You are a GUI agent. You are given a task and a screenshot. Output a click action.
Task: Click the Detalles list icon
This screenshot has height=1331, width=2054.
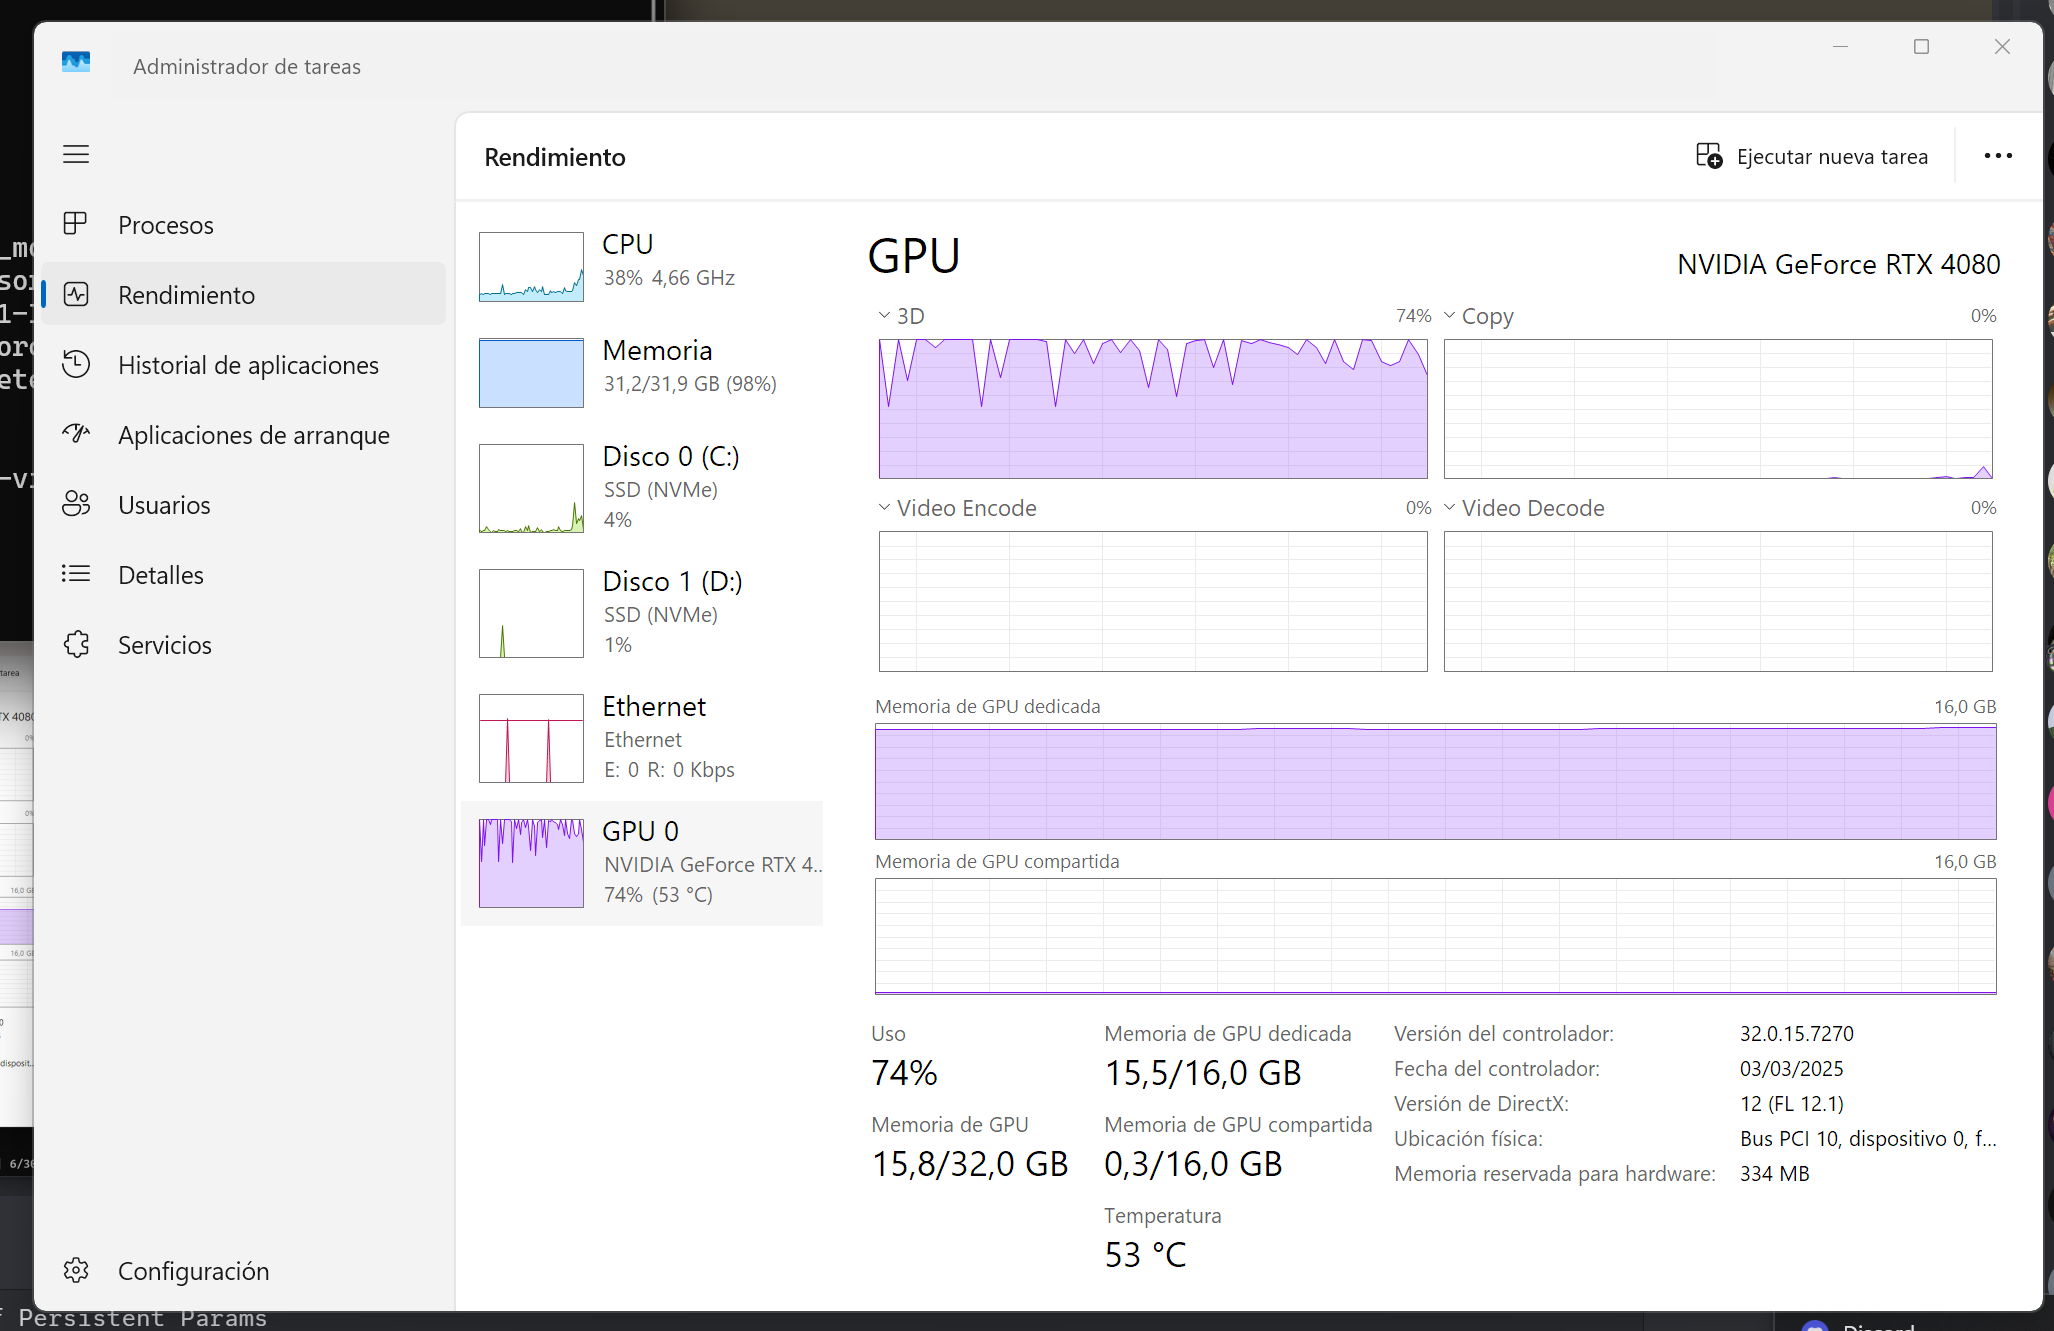tap(76, 574)
